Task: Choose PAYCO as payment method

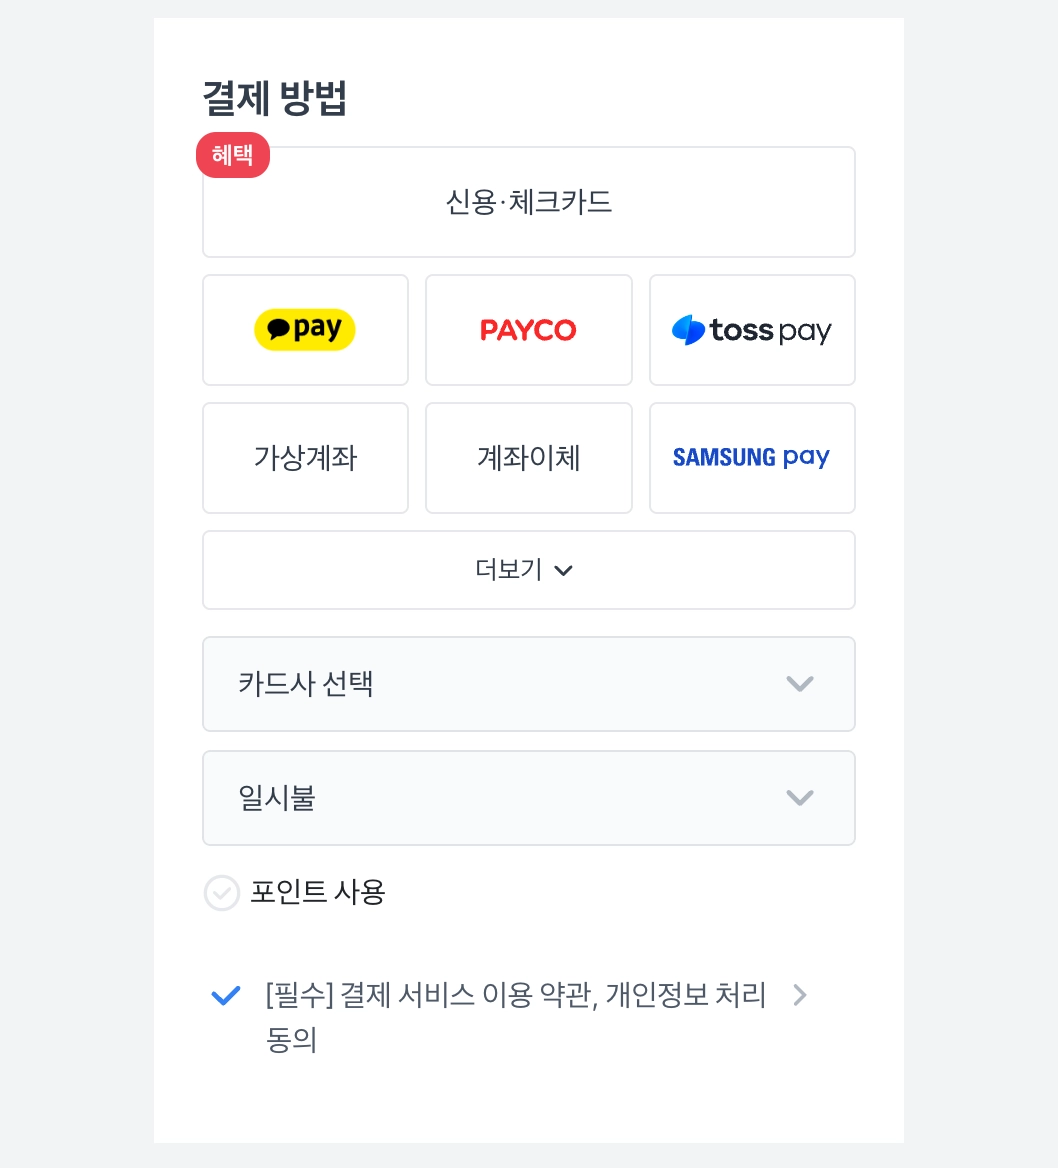Action: click(x=529, y=330)
